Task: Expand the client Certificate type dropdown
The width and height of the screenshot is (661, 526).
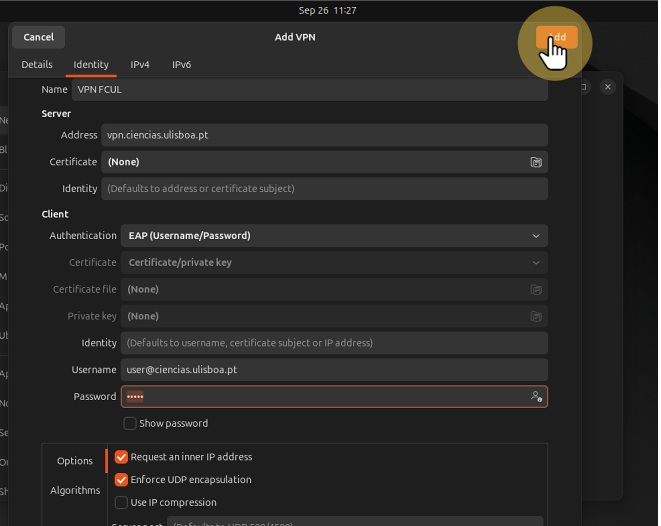Action: (333, 263)
